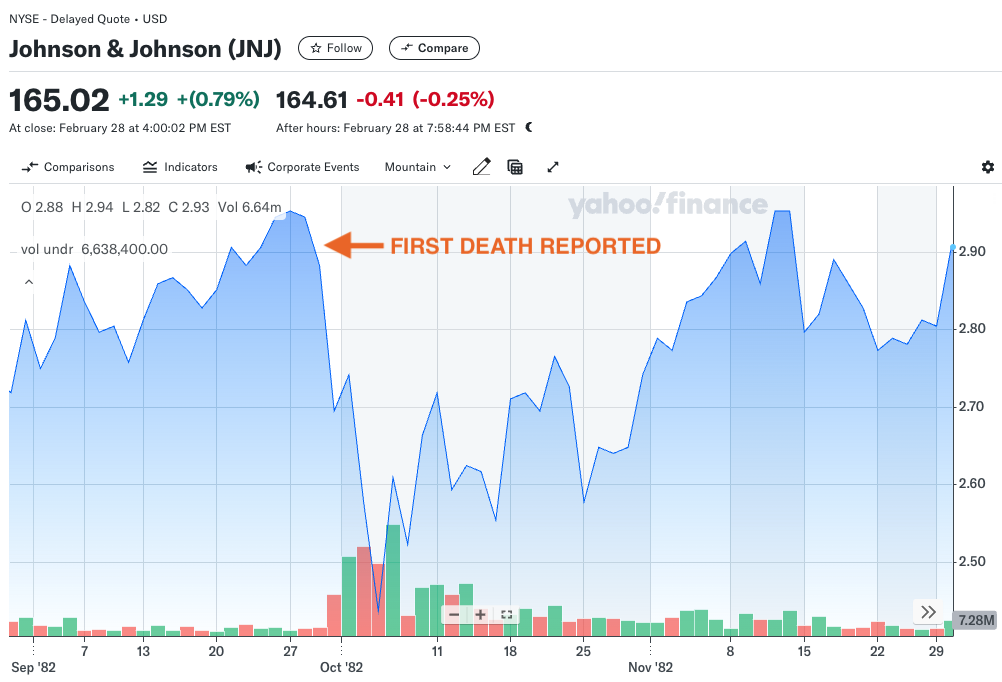Click the compare-arrows icon inside Compare button
This screenshot has width=1002, height=682.
[x=404, y=48]
